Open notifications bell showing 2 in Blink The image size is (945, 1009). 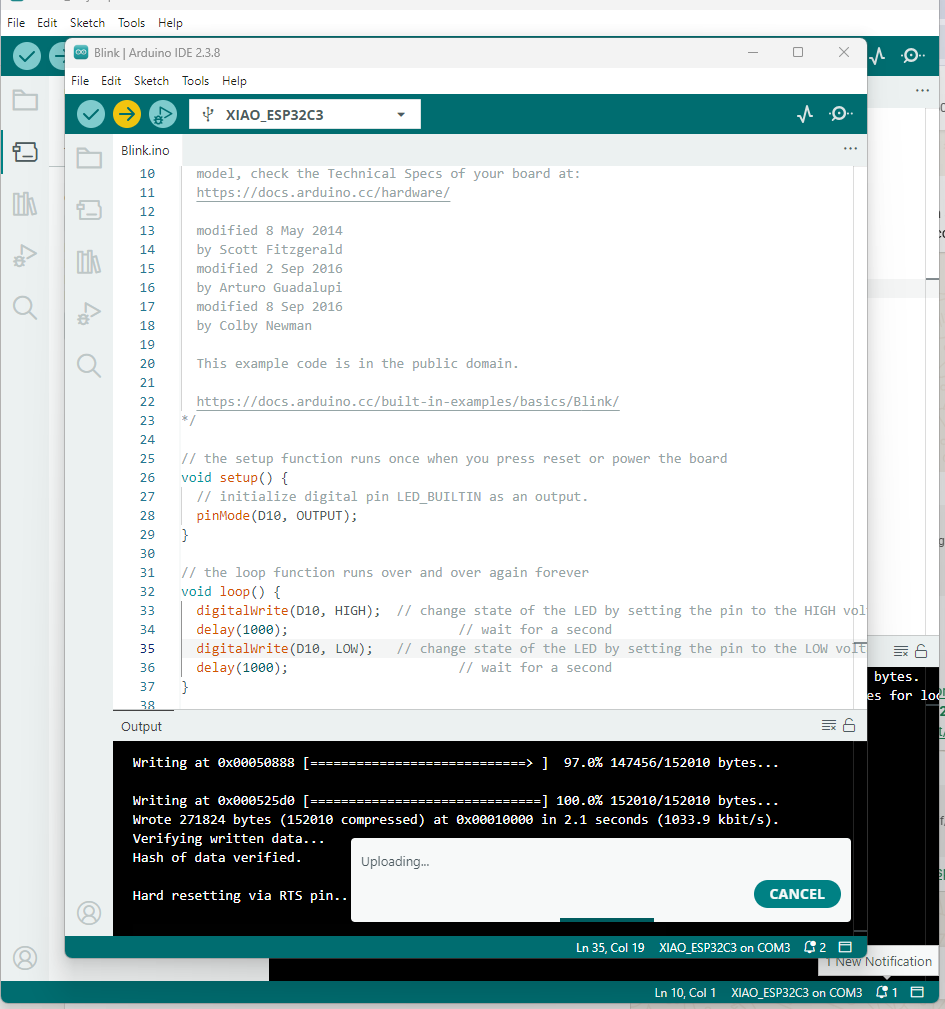(815, 947)
